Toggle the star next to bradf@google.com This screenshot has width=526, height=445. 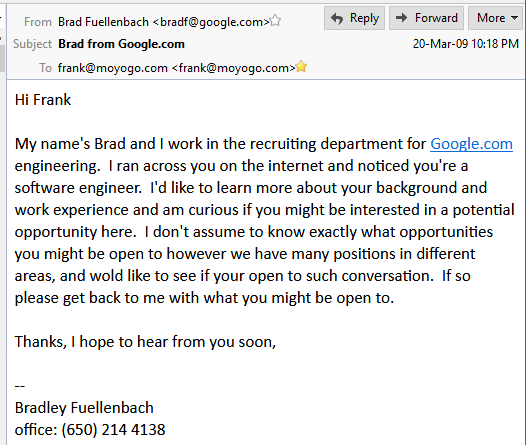pyautogui.click(x=275, y=21)
